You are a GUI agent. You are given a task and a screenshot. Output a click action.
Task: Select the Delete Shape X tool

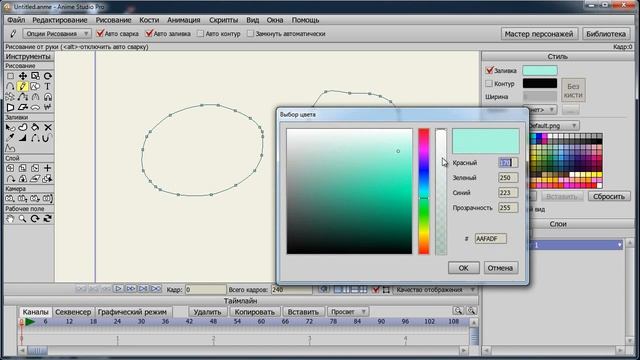(x=47, y=127)
